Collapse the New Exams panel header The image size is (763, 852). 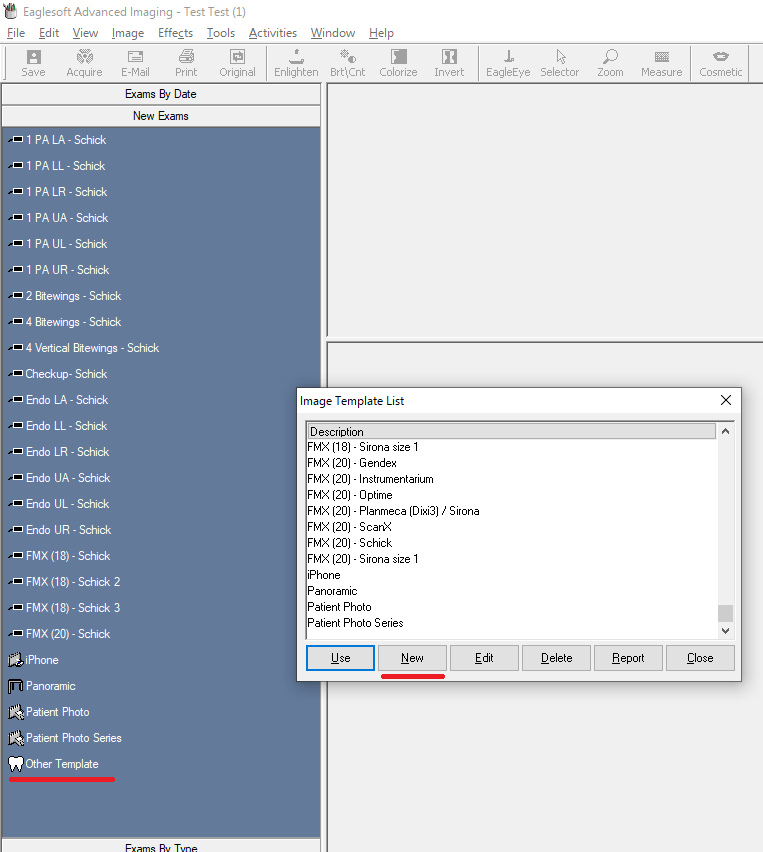tap(161, 116)
